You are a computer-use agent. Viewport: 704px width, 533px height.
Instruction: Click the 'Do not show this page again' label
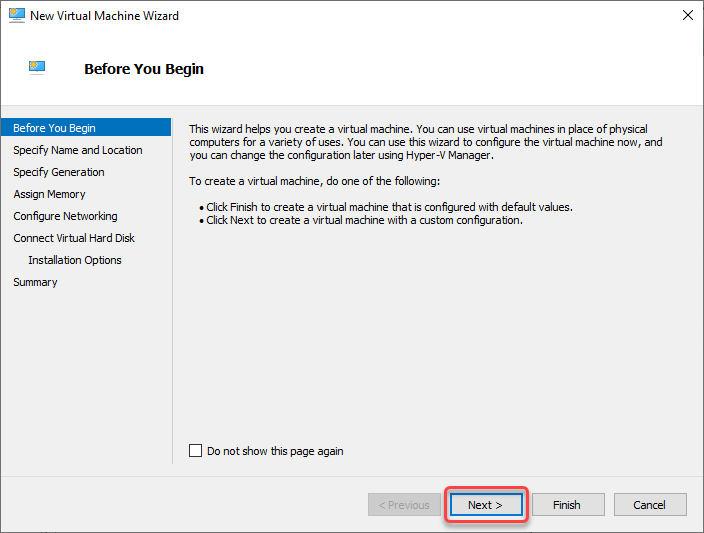[275, 451]
